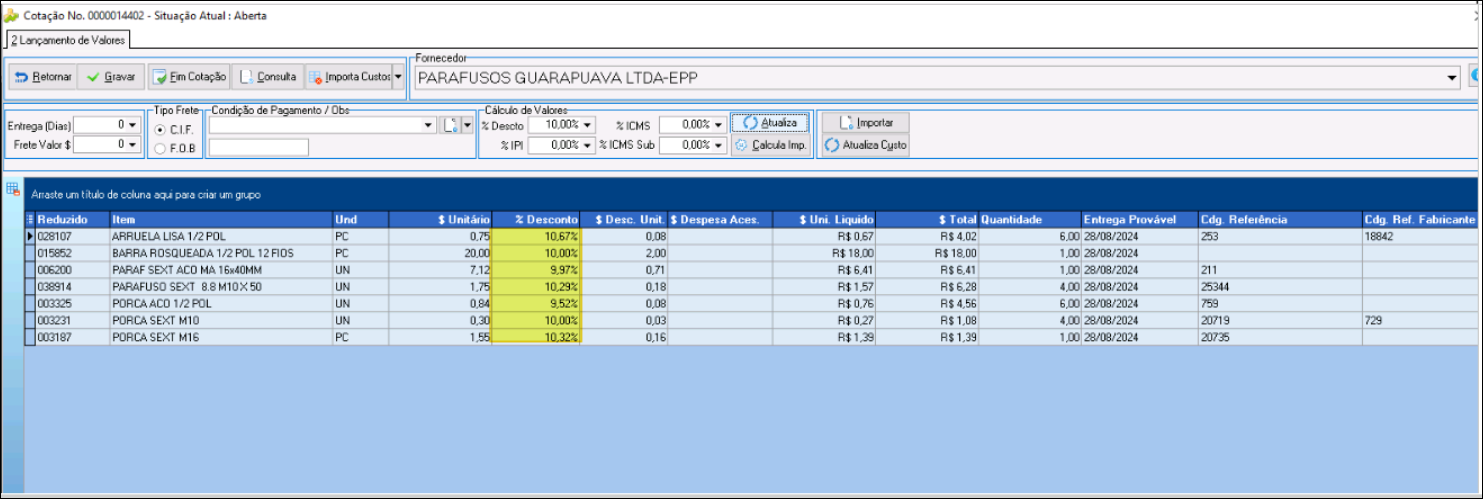This screenshot has height=499, width=1483.
Task: Click the observation field below payment condition
Action: point(259,147)
